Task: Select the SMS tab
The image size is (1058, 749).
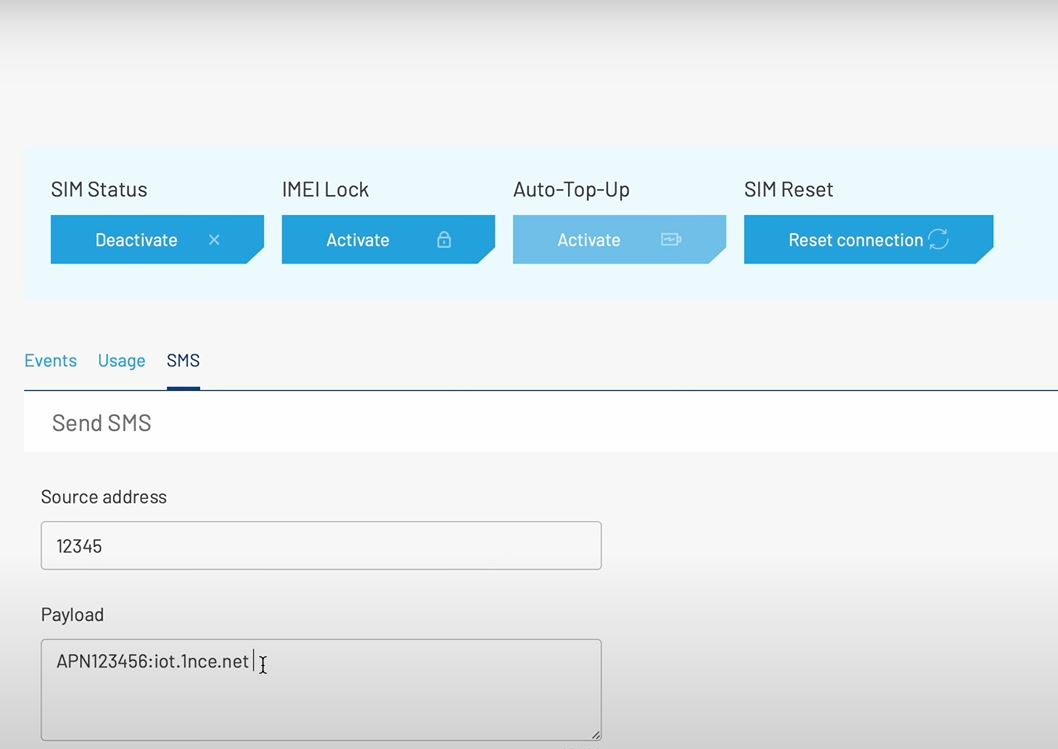Action: [x=183, y=360]
